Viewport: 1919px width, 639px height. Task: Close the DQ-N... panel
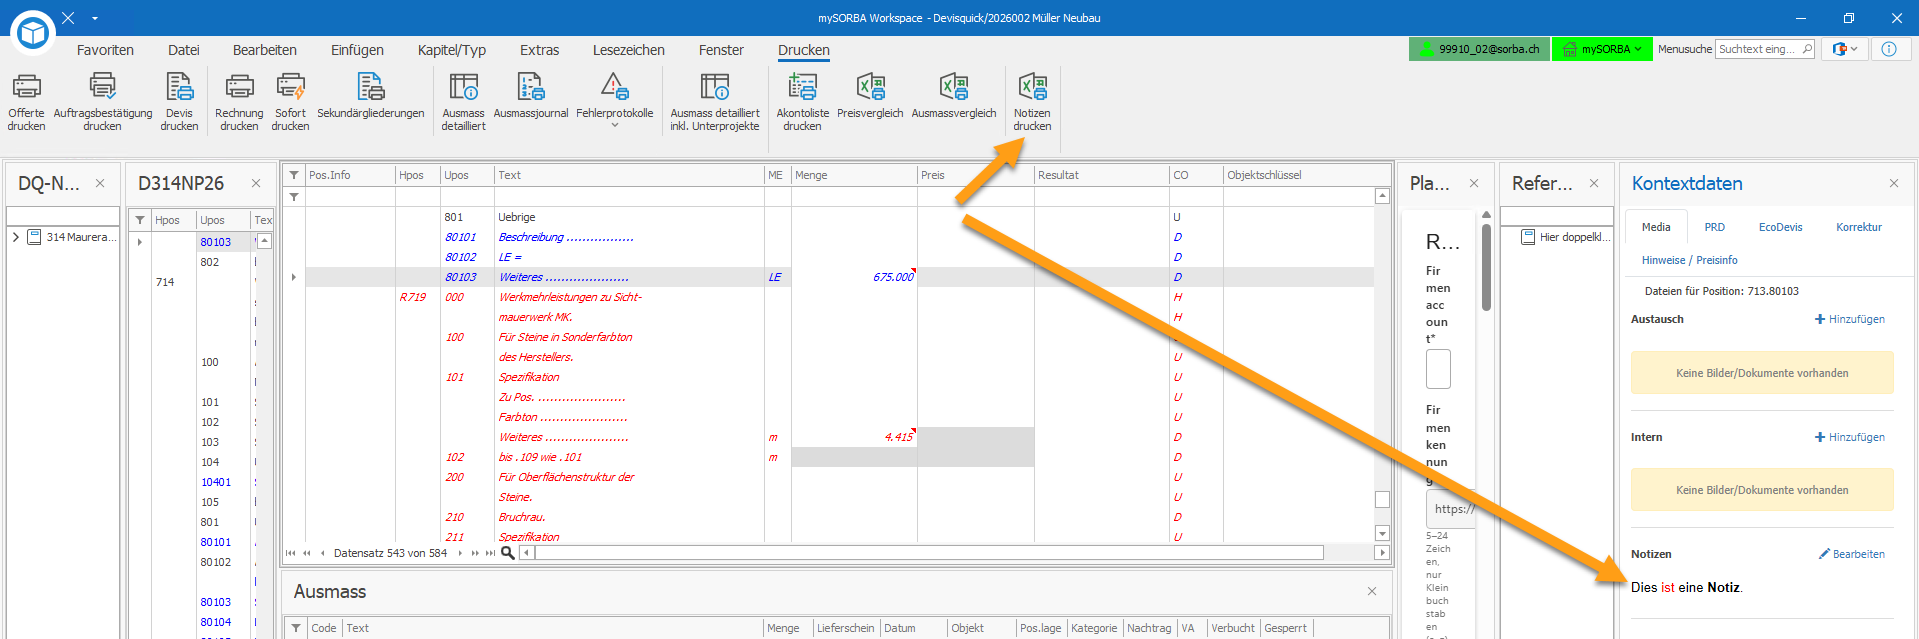[x=100, y=183]
